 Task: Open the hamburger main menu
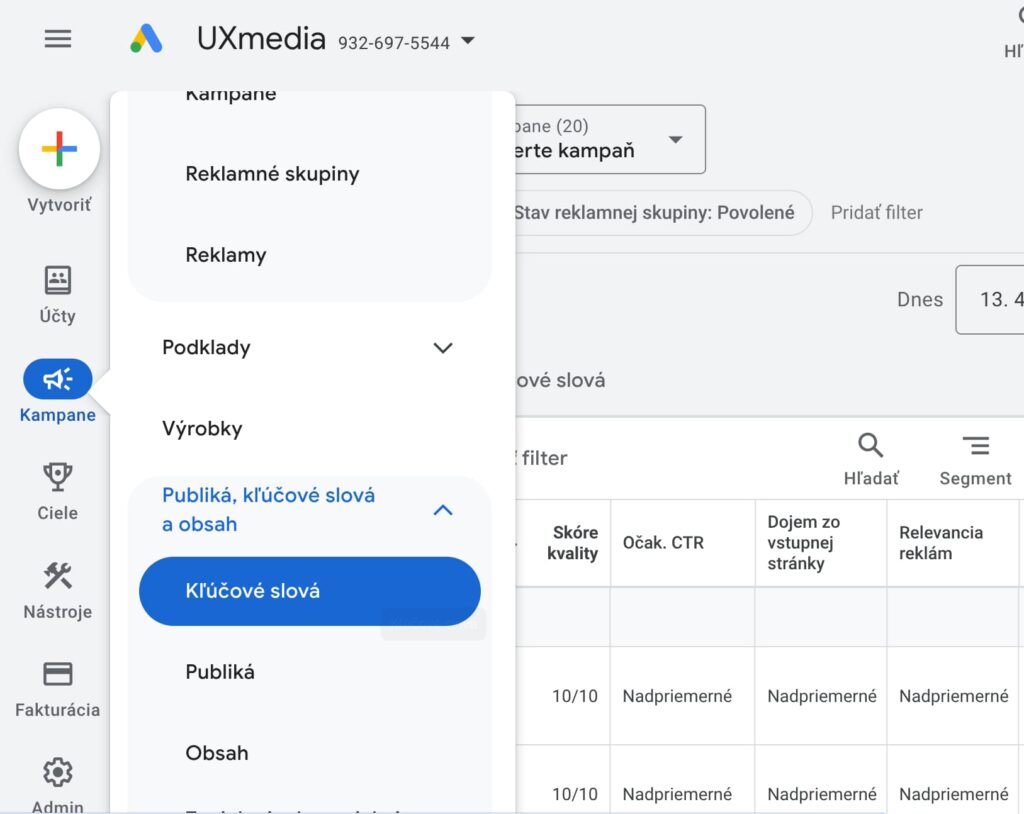click(x=57, y=39)
